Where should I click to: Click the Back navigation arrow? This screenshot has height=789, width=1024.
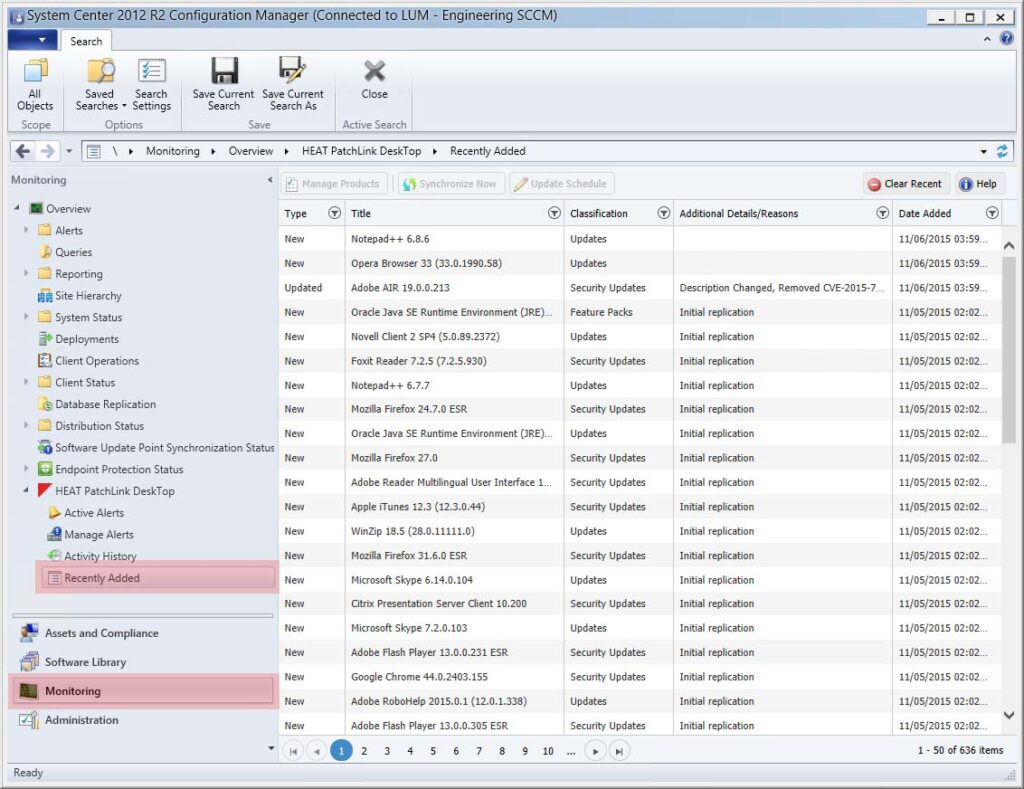pos(22,151)
